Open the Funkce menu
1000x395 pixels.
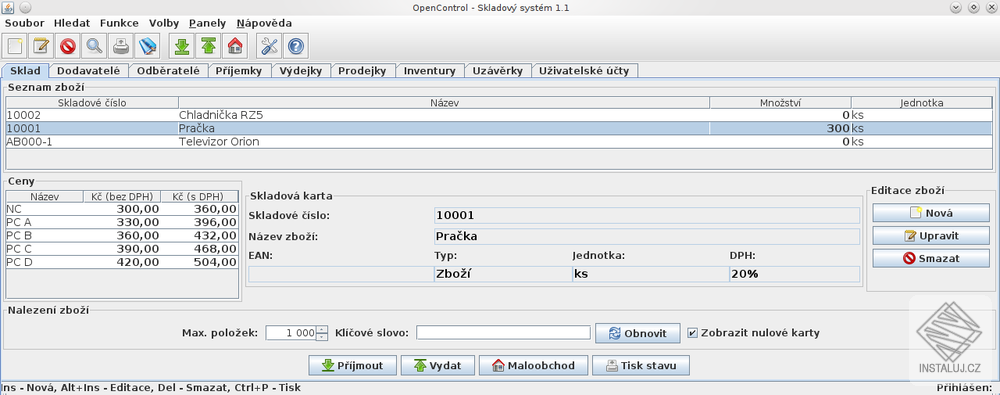(x=119, y=23)
